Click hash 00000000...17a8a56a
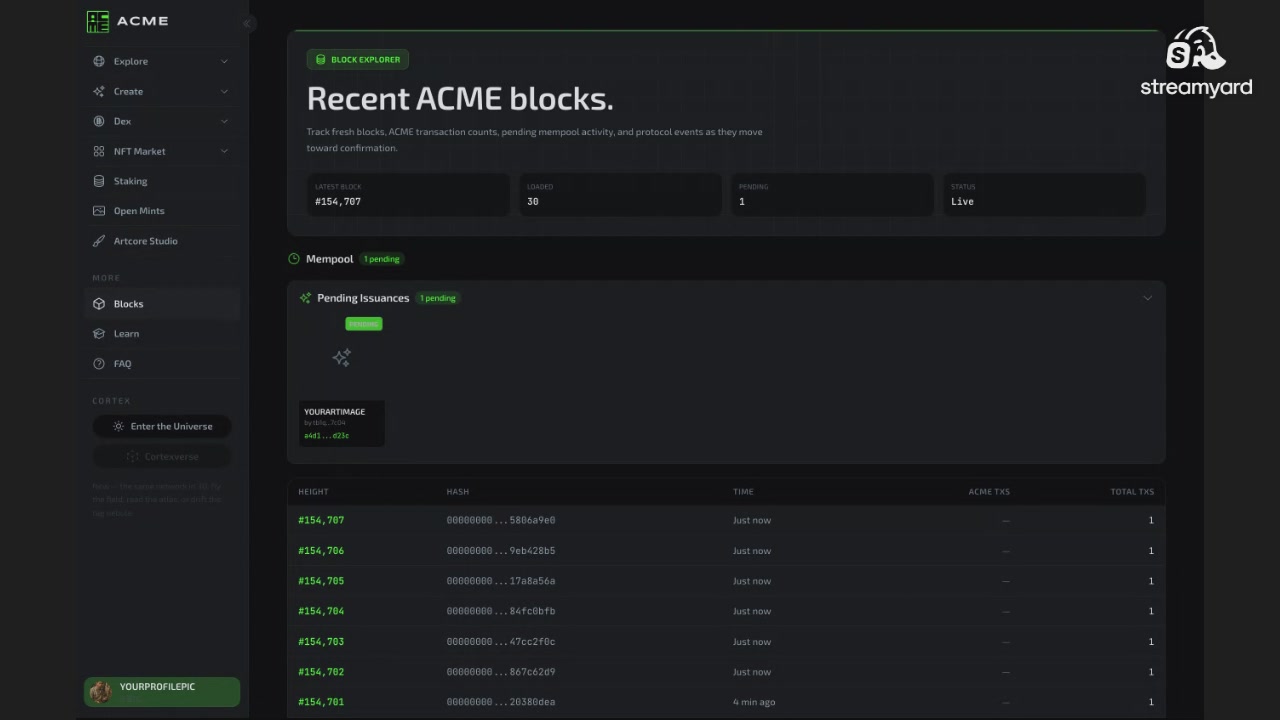The width and height of the screenshot is (1280, 720). coord(501,581)
